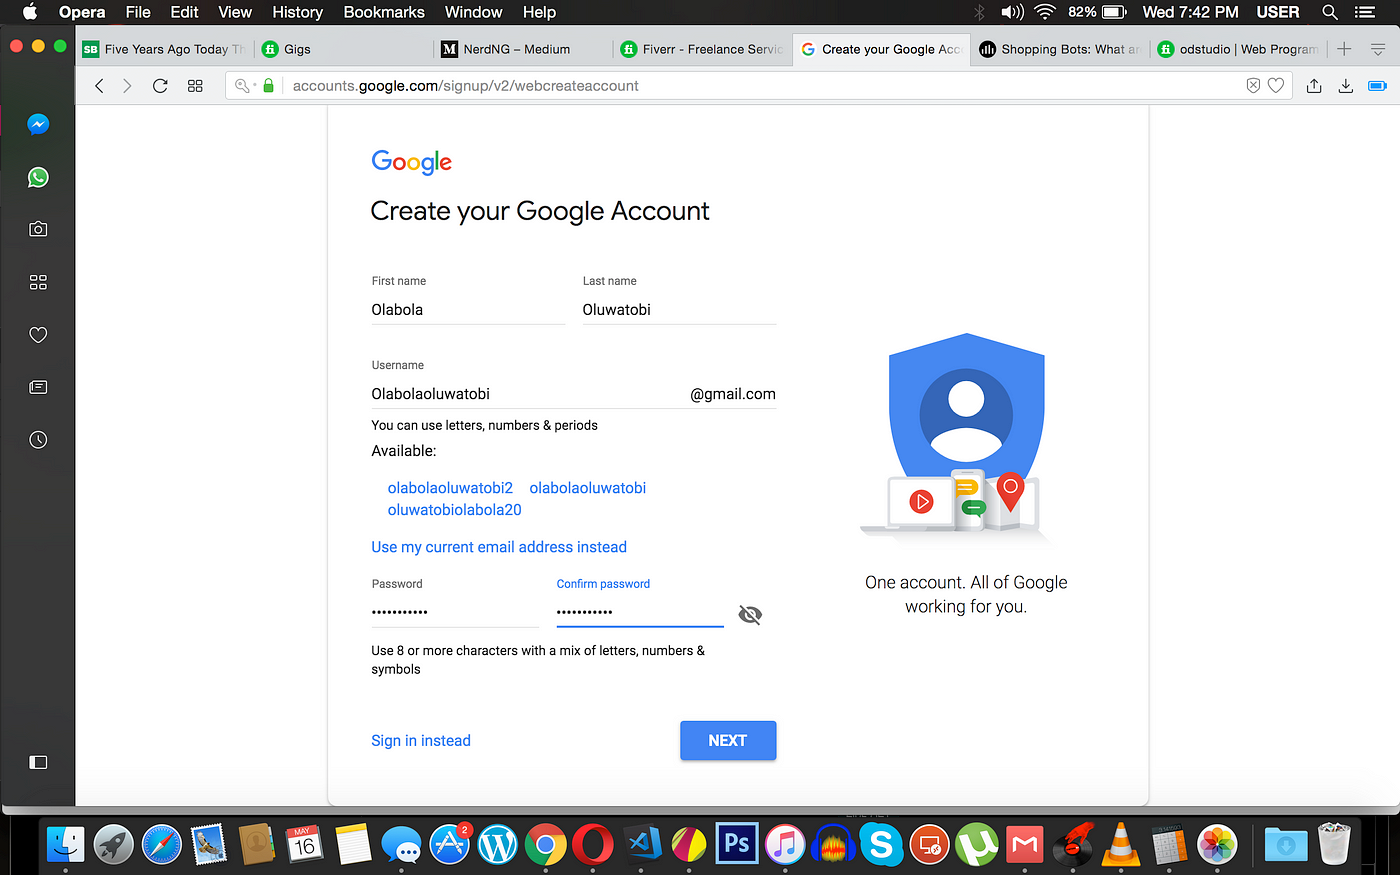
Task: Click the Confirm password field
Action: [x=640, y=612]
